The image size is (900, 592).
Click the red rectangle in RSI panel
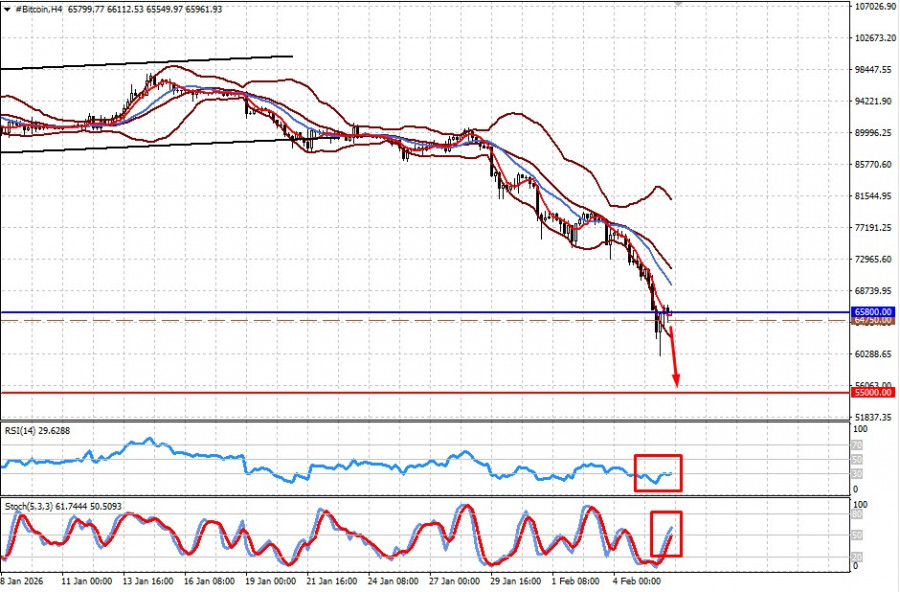point(658,472)
